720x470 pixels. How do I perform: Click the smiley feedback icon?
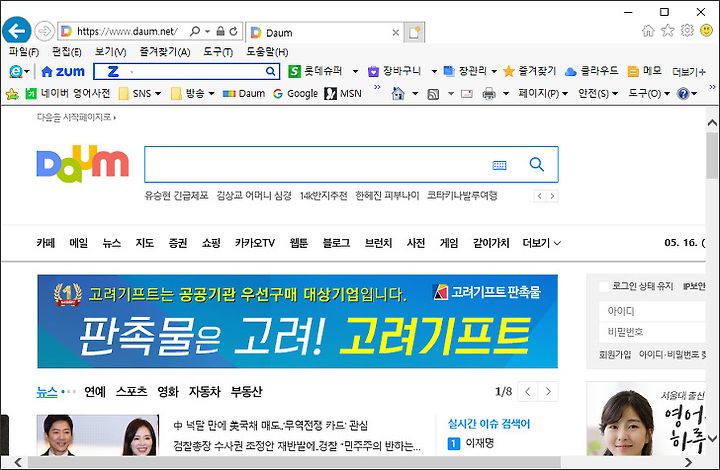pos(706,31)
